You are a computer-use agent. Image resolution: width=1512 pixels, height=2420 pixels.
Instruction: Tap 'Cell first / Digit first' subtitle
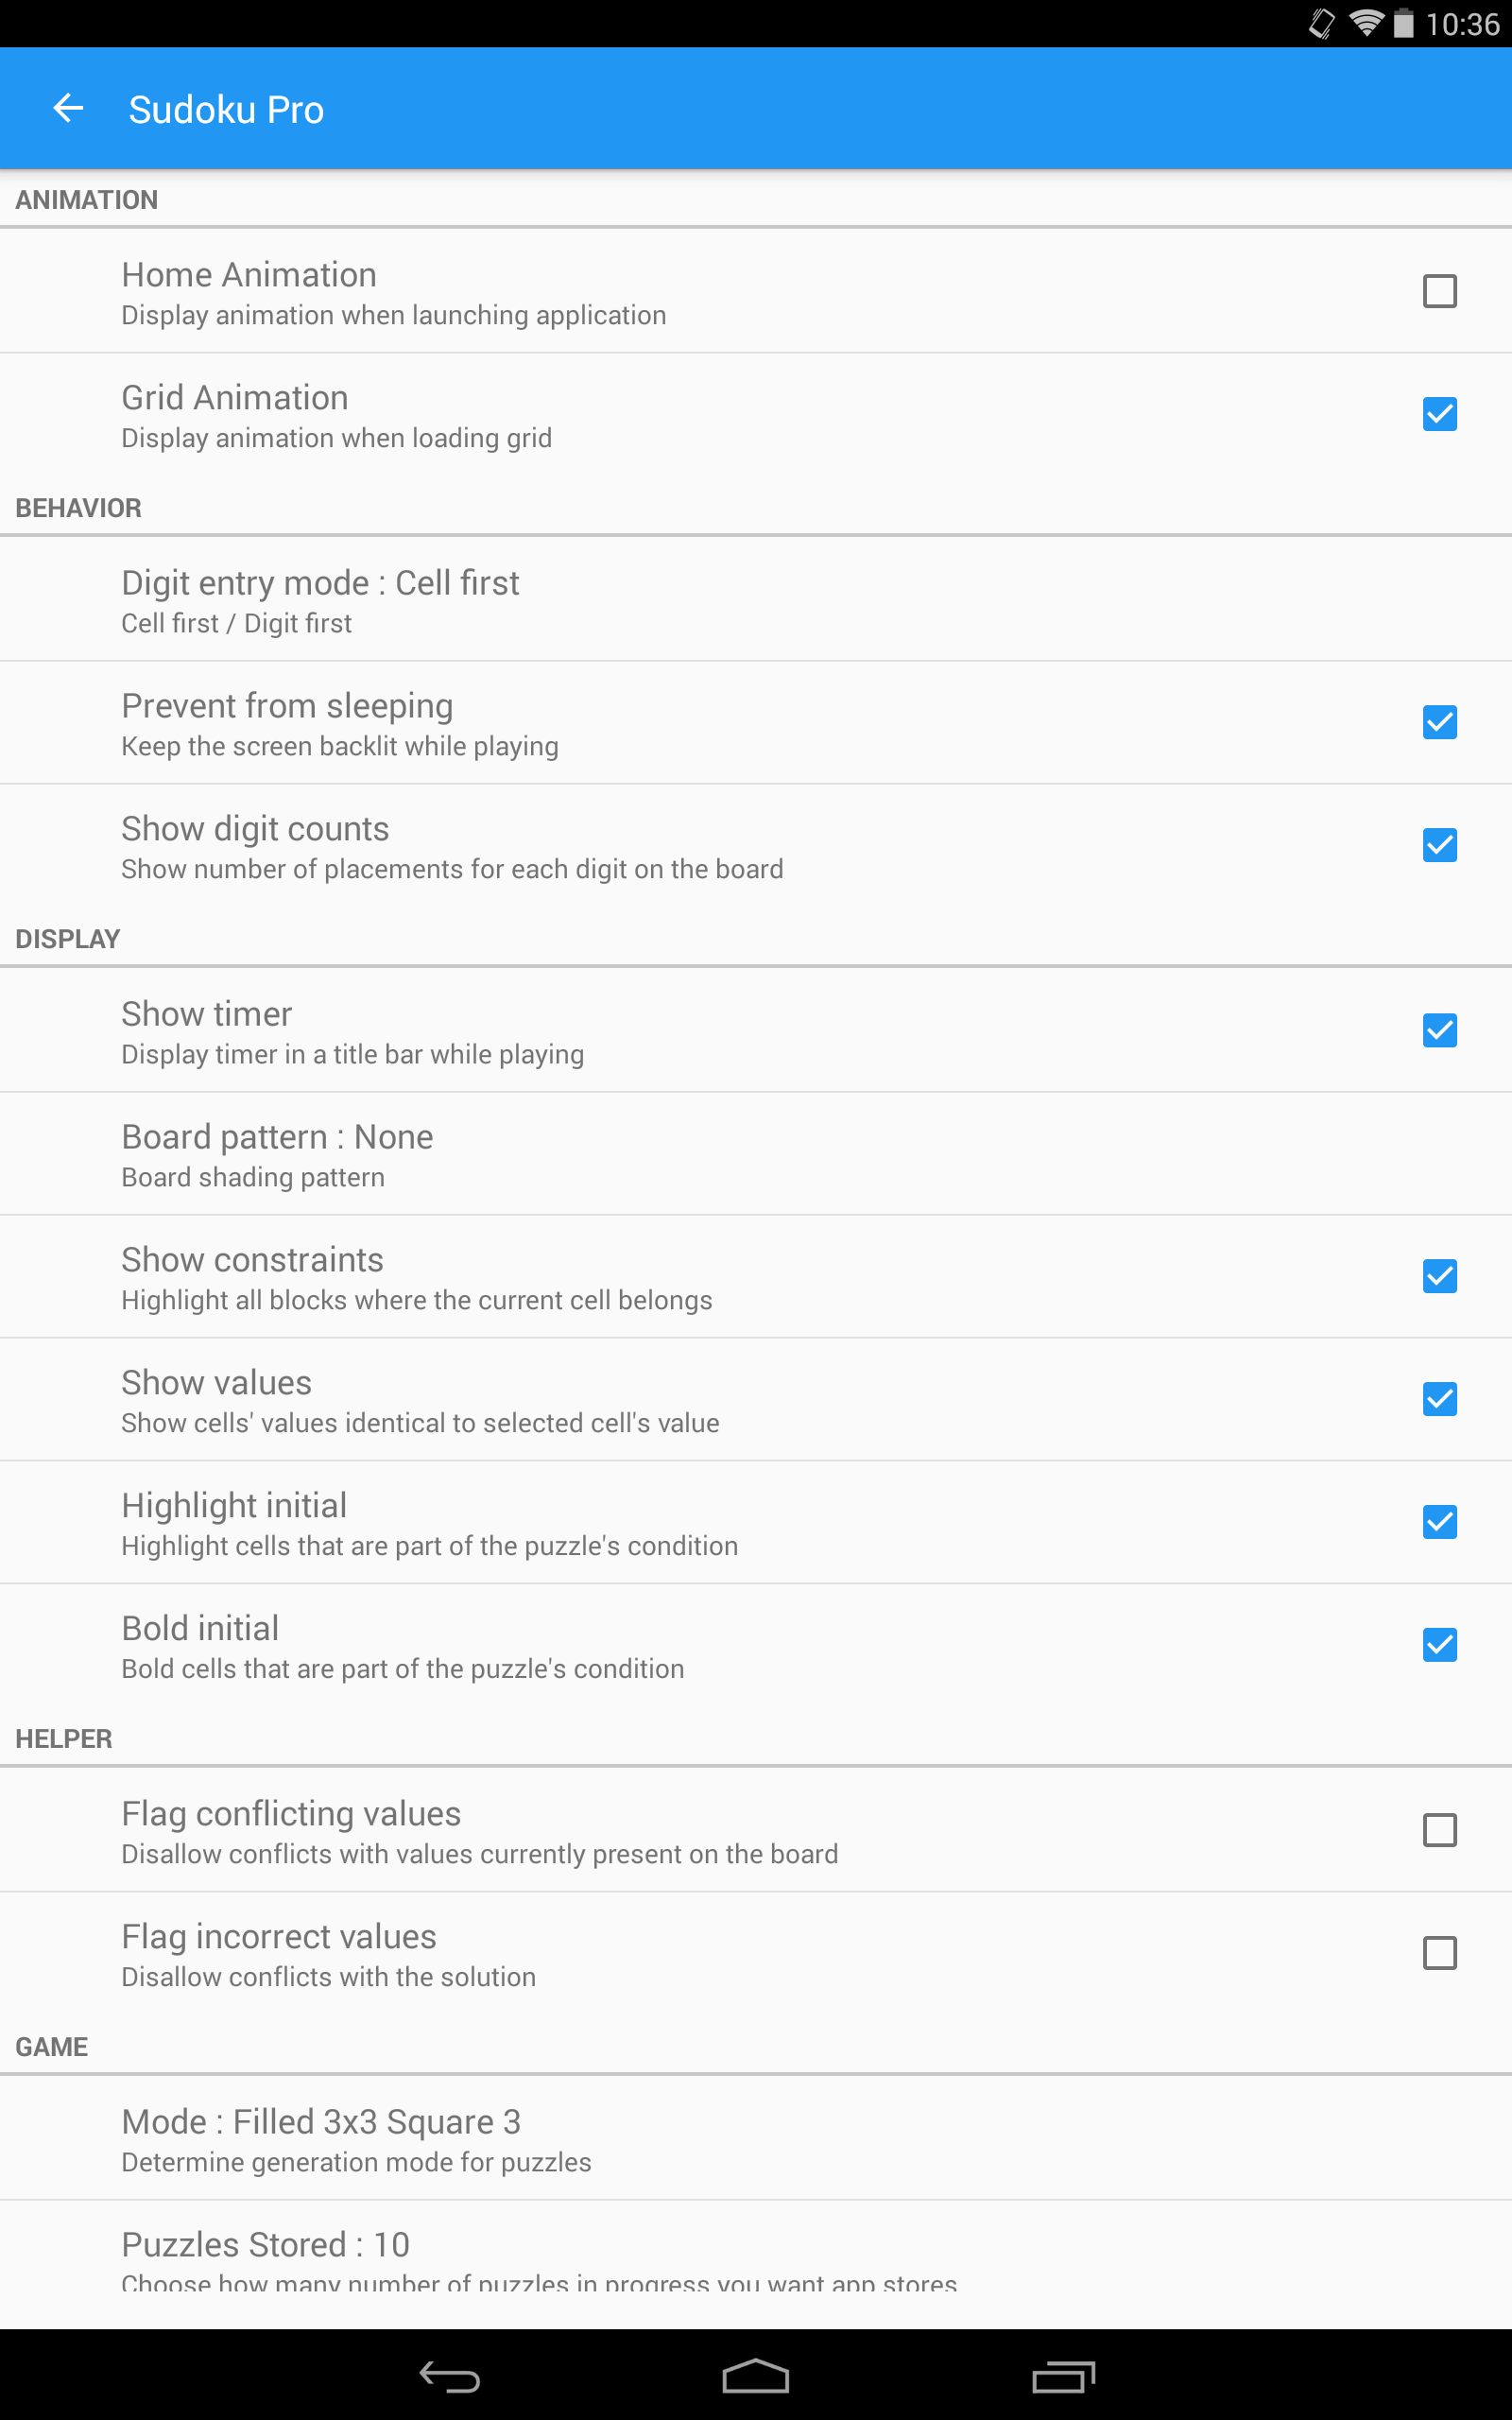(237, 623)
